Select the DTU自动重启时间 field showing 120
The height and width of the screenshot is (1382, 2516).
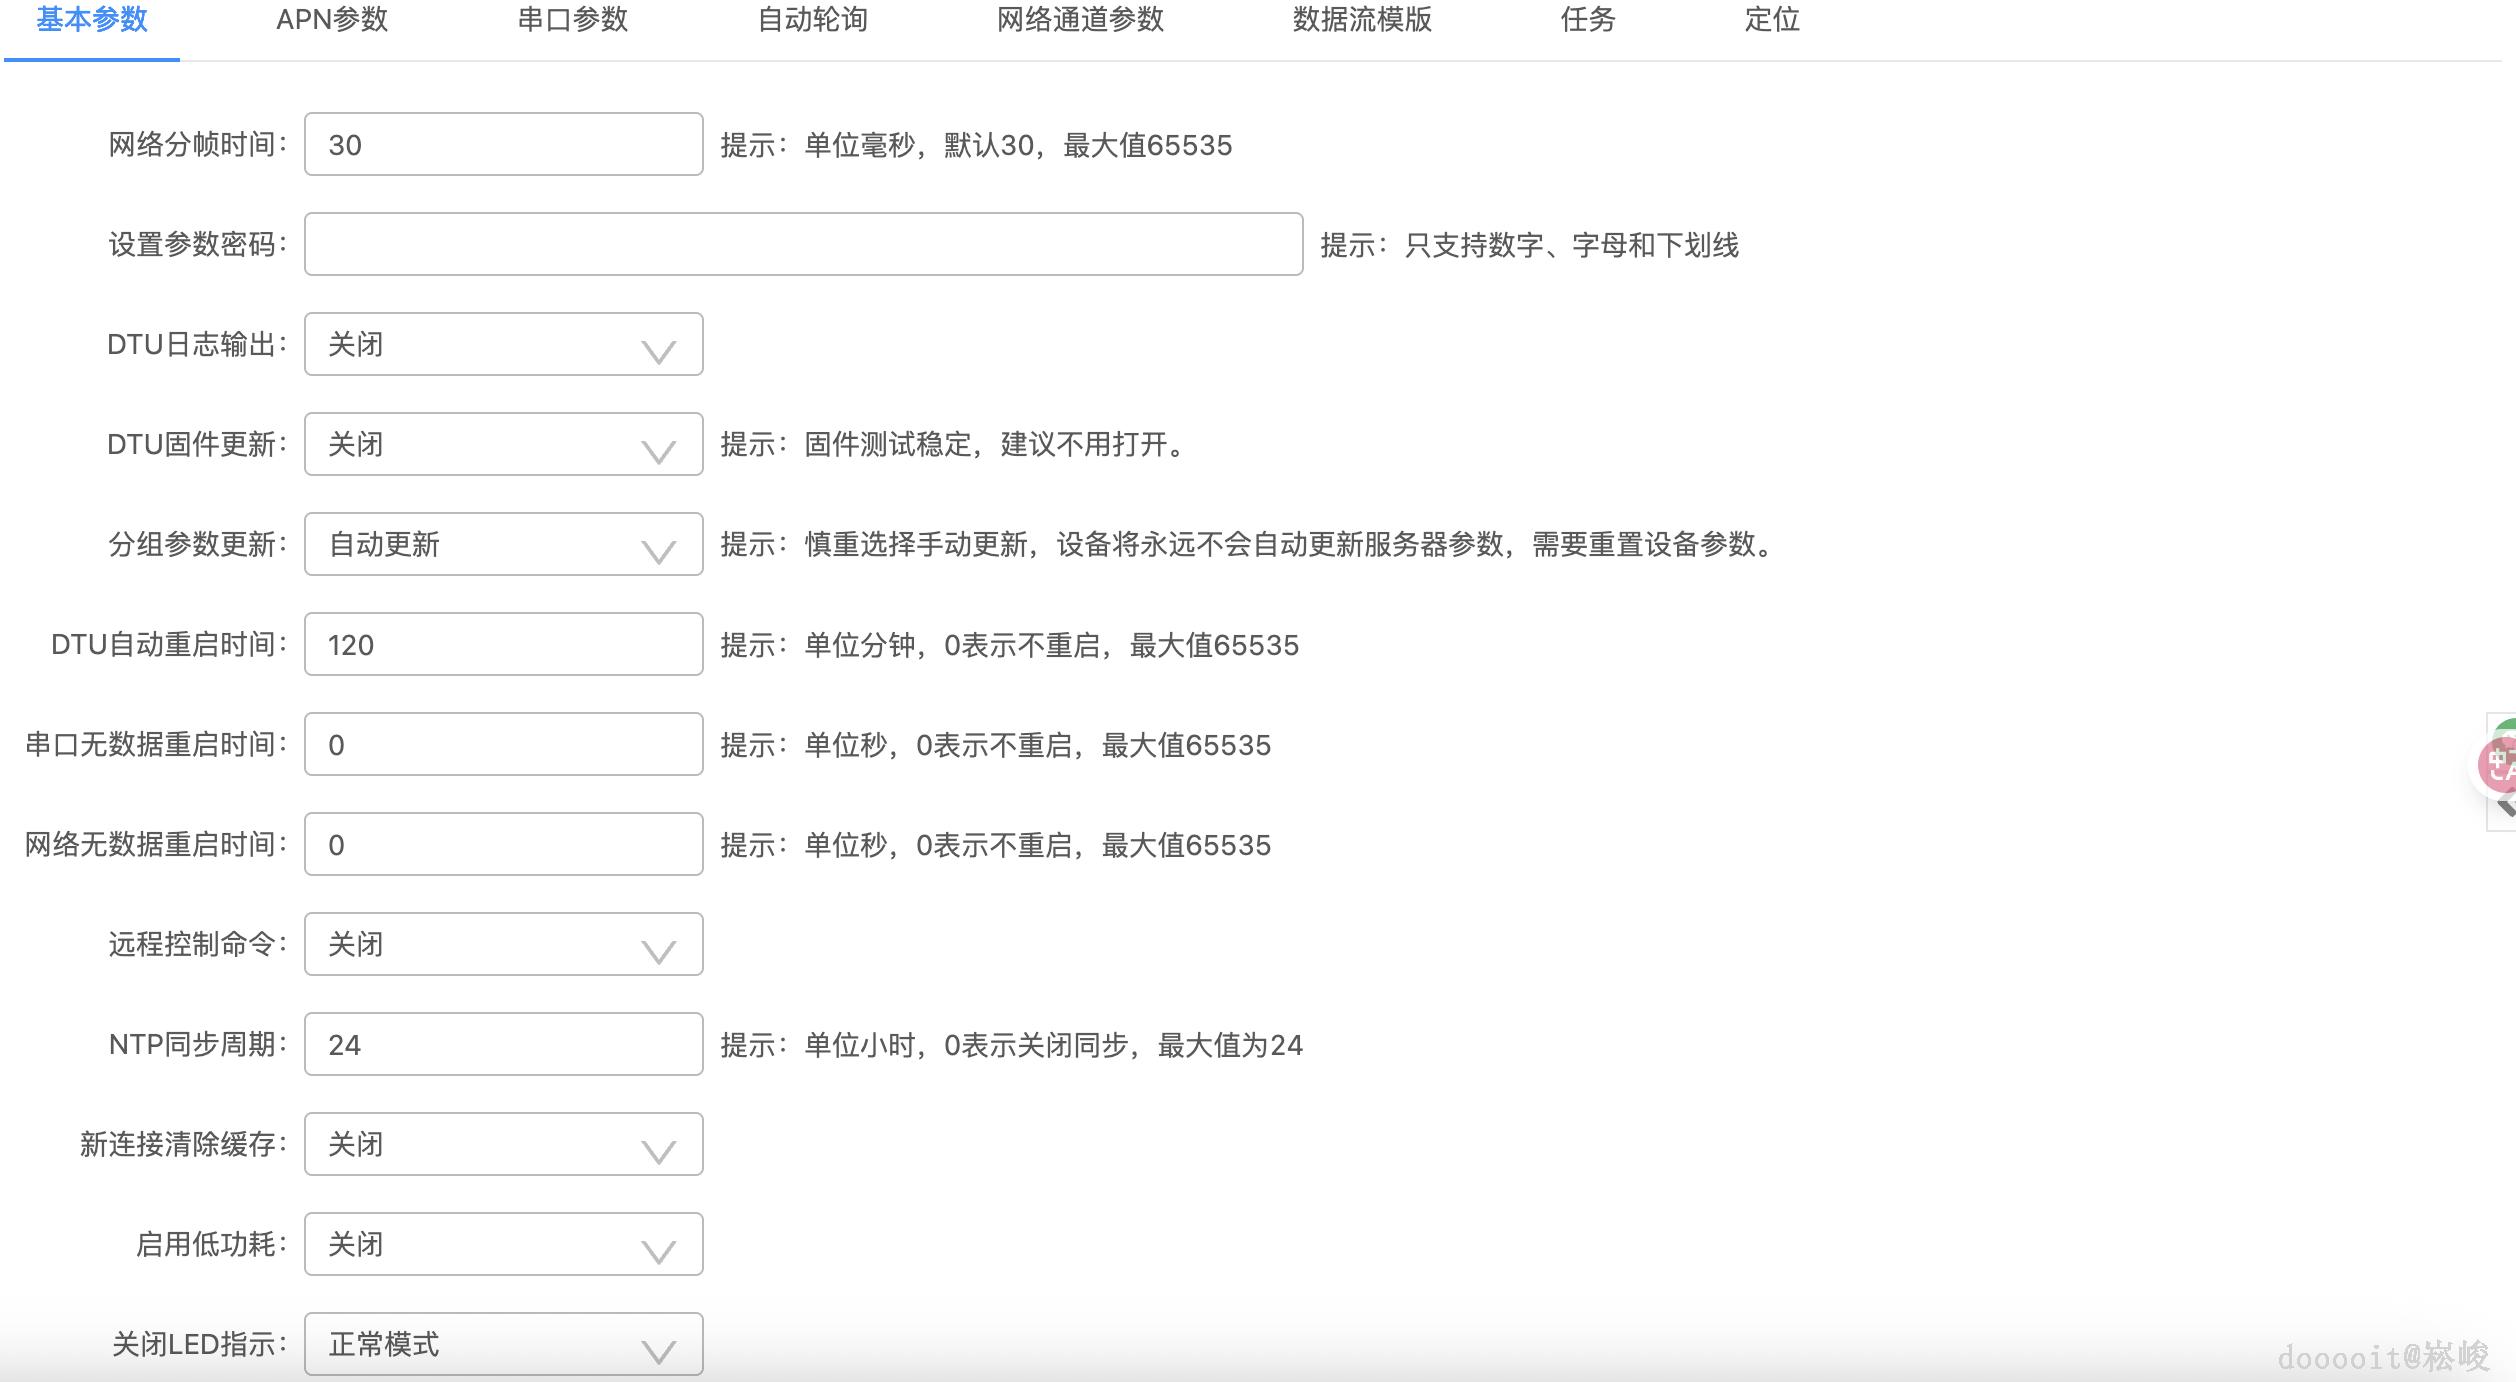502,644
